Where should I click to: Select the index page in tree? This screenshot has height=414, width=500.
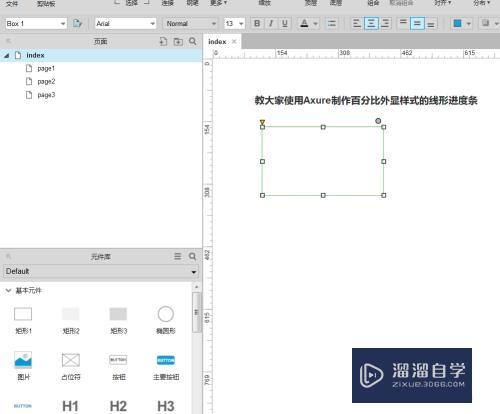coord(101,55)
